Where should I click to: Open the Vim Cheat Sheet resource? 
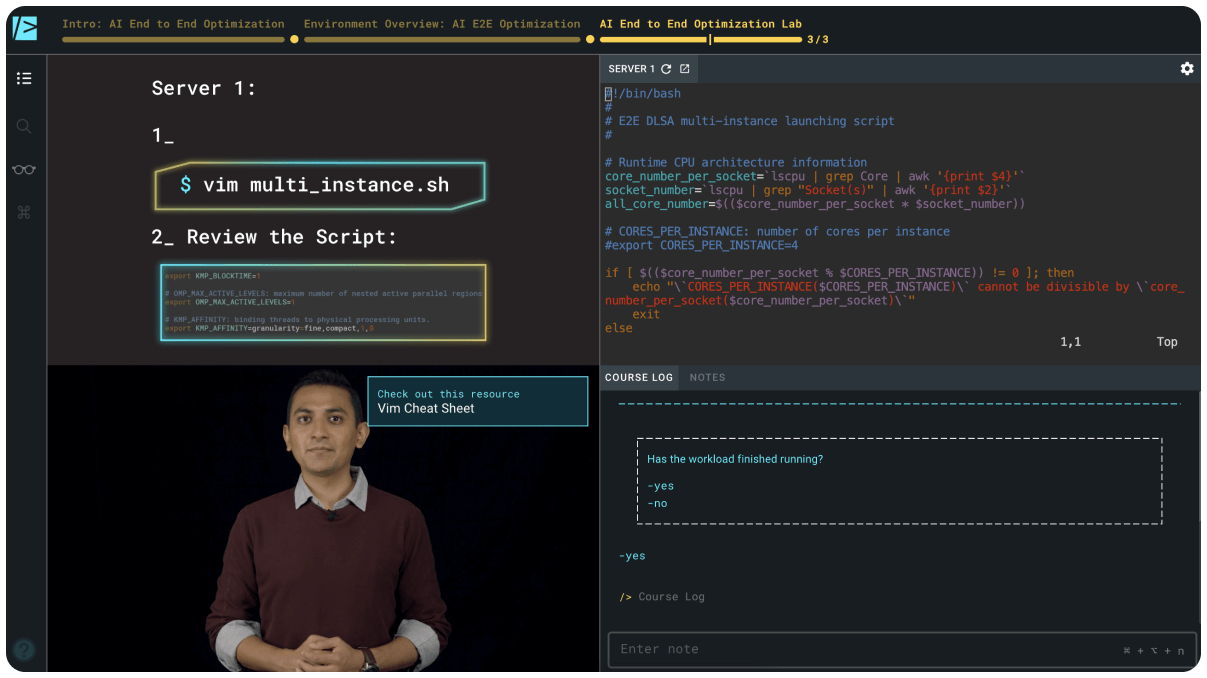pyautogui.click(x=477, y=401)
